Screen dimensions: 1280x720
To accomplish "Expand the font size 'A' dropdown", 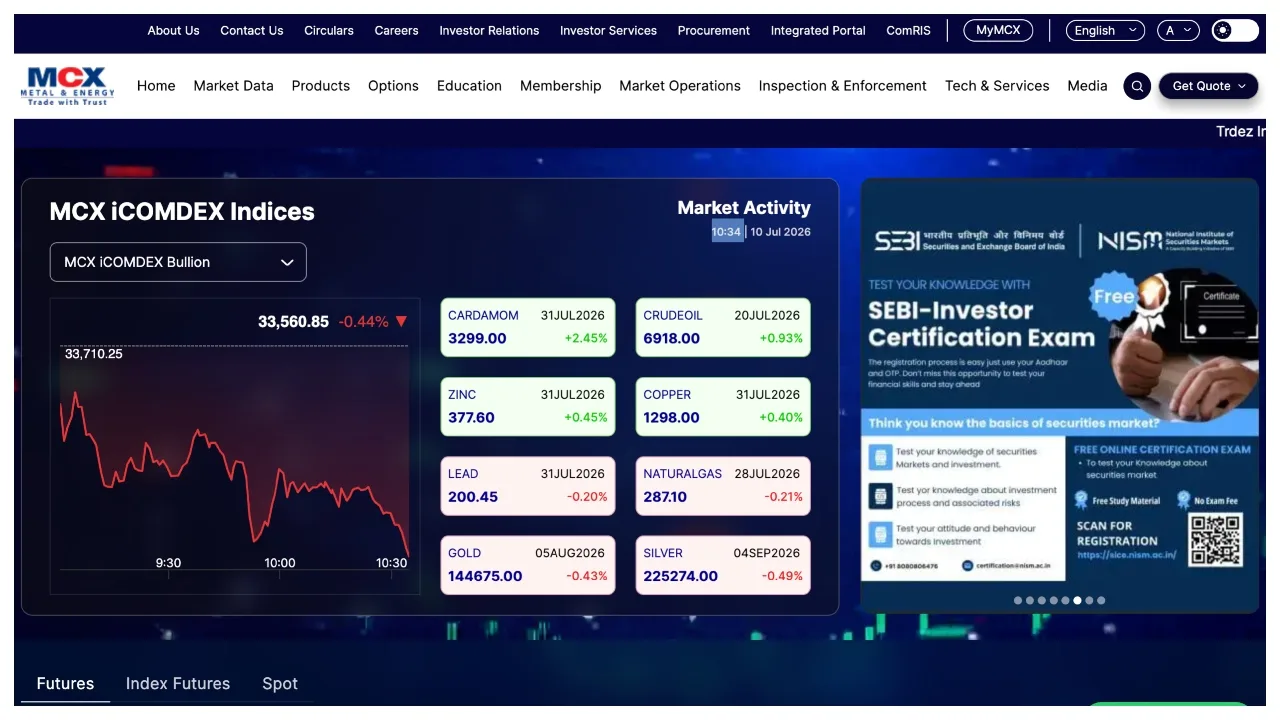I will [1178, 30].
